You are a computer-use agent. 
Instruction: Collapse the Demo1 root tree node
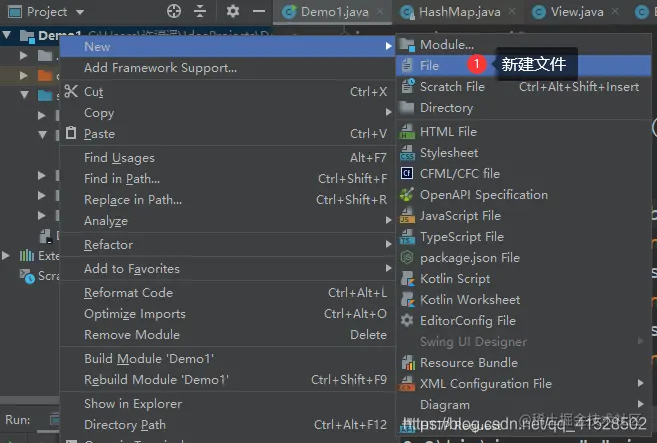pos(7,35)
